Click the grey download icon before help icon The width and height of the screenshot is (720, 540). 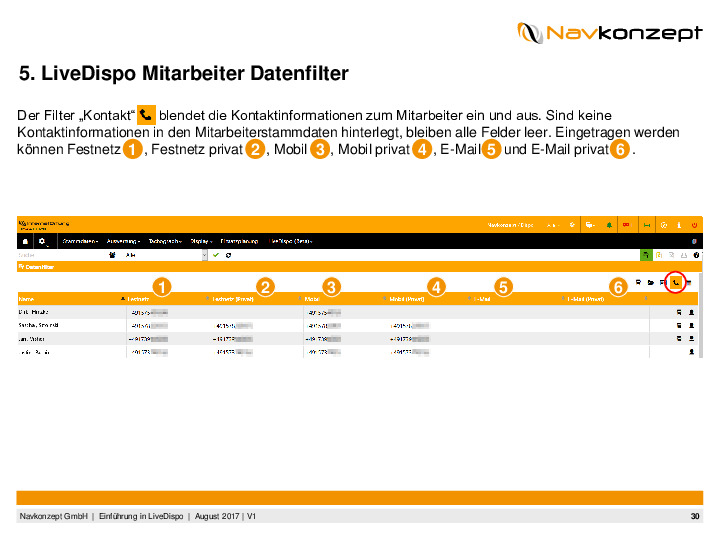coord(684,255)
